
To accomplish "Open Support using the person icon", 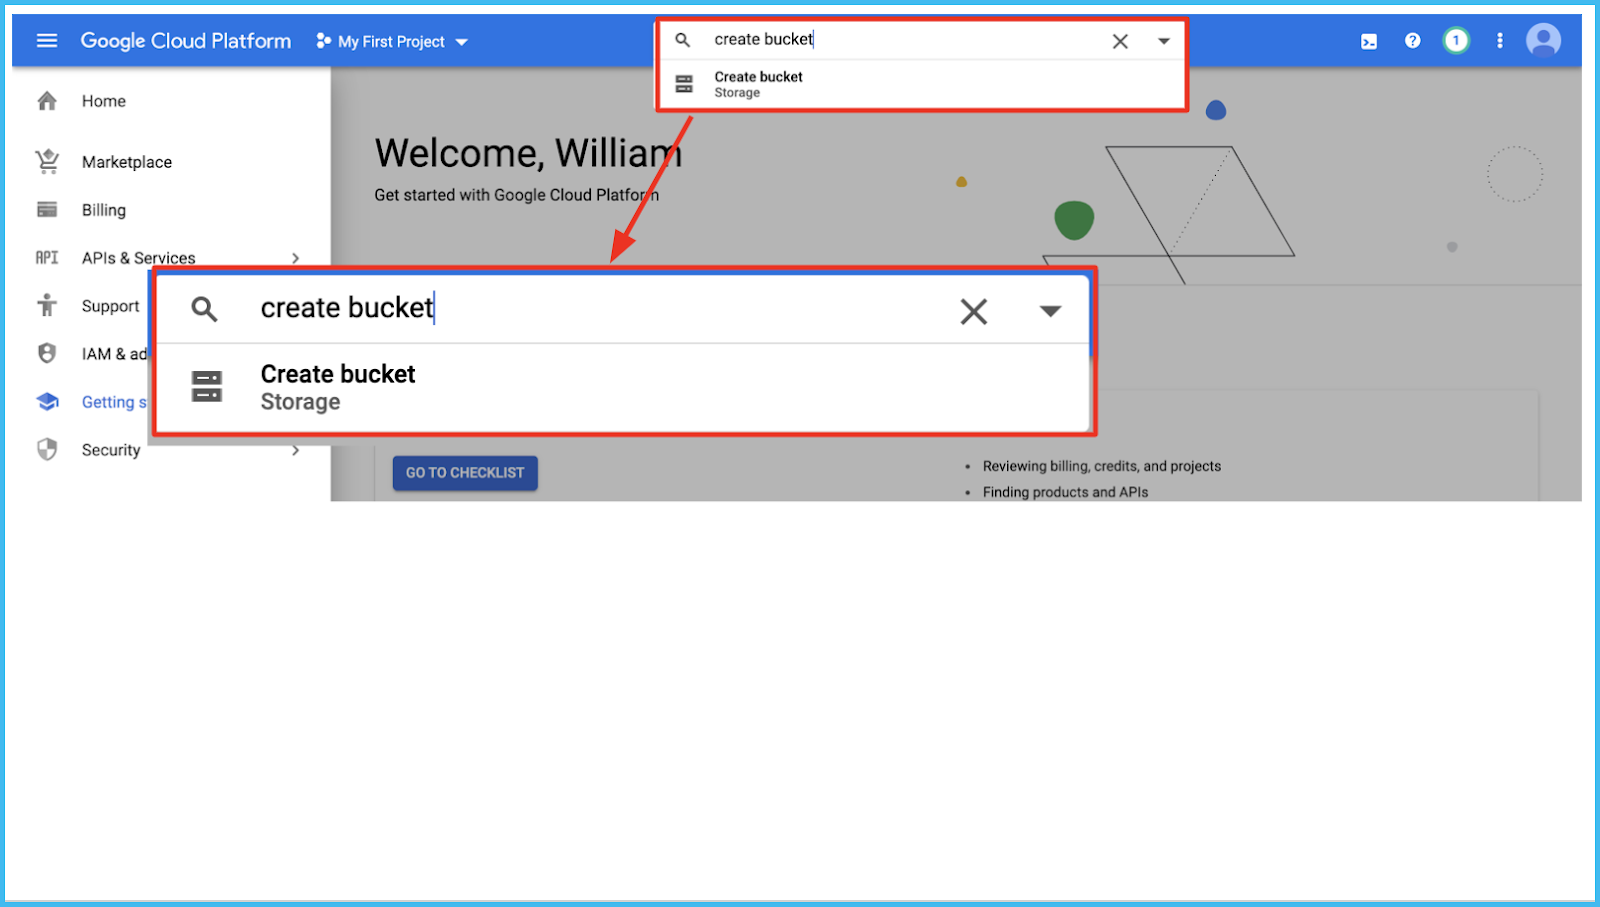I will (x=47, y=305).
